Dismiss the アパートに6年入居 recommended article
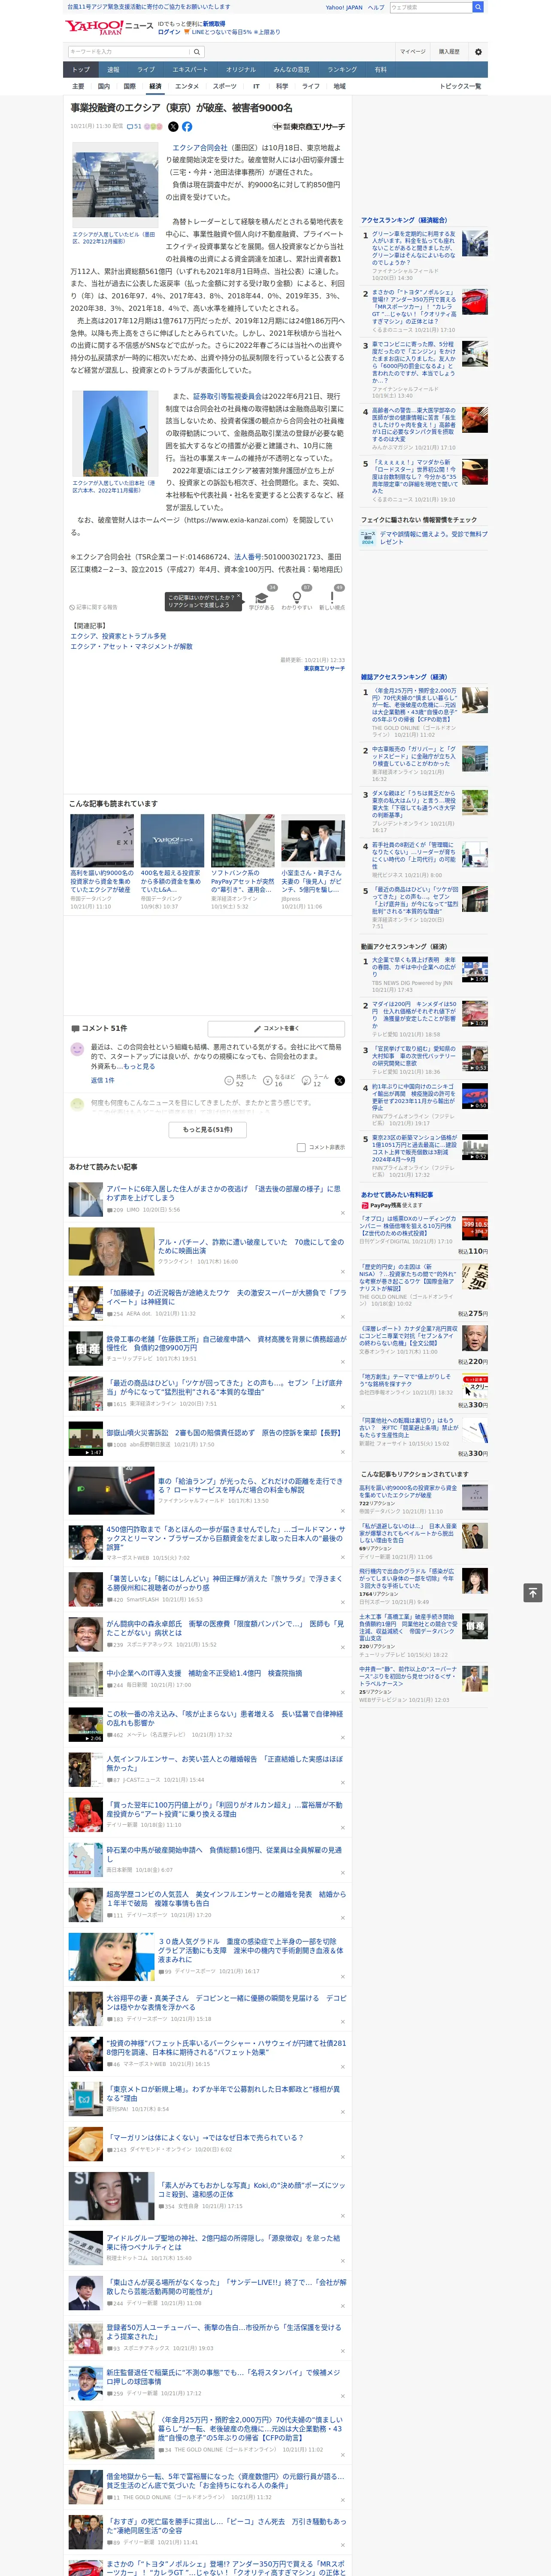This screenshot has width=551, height=2576. pos(342,1213)
